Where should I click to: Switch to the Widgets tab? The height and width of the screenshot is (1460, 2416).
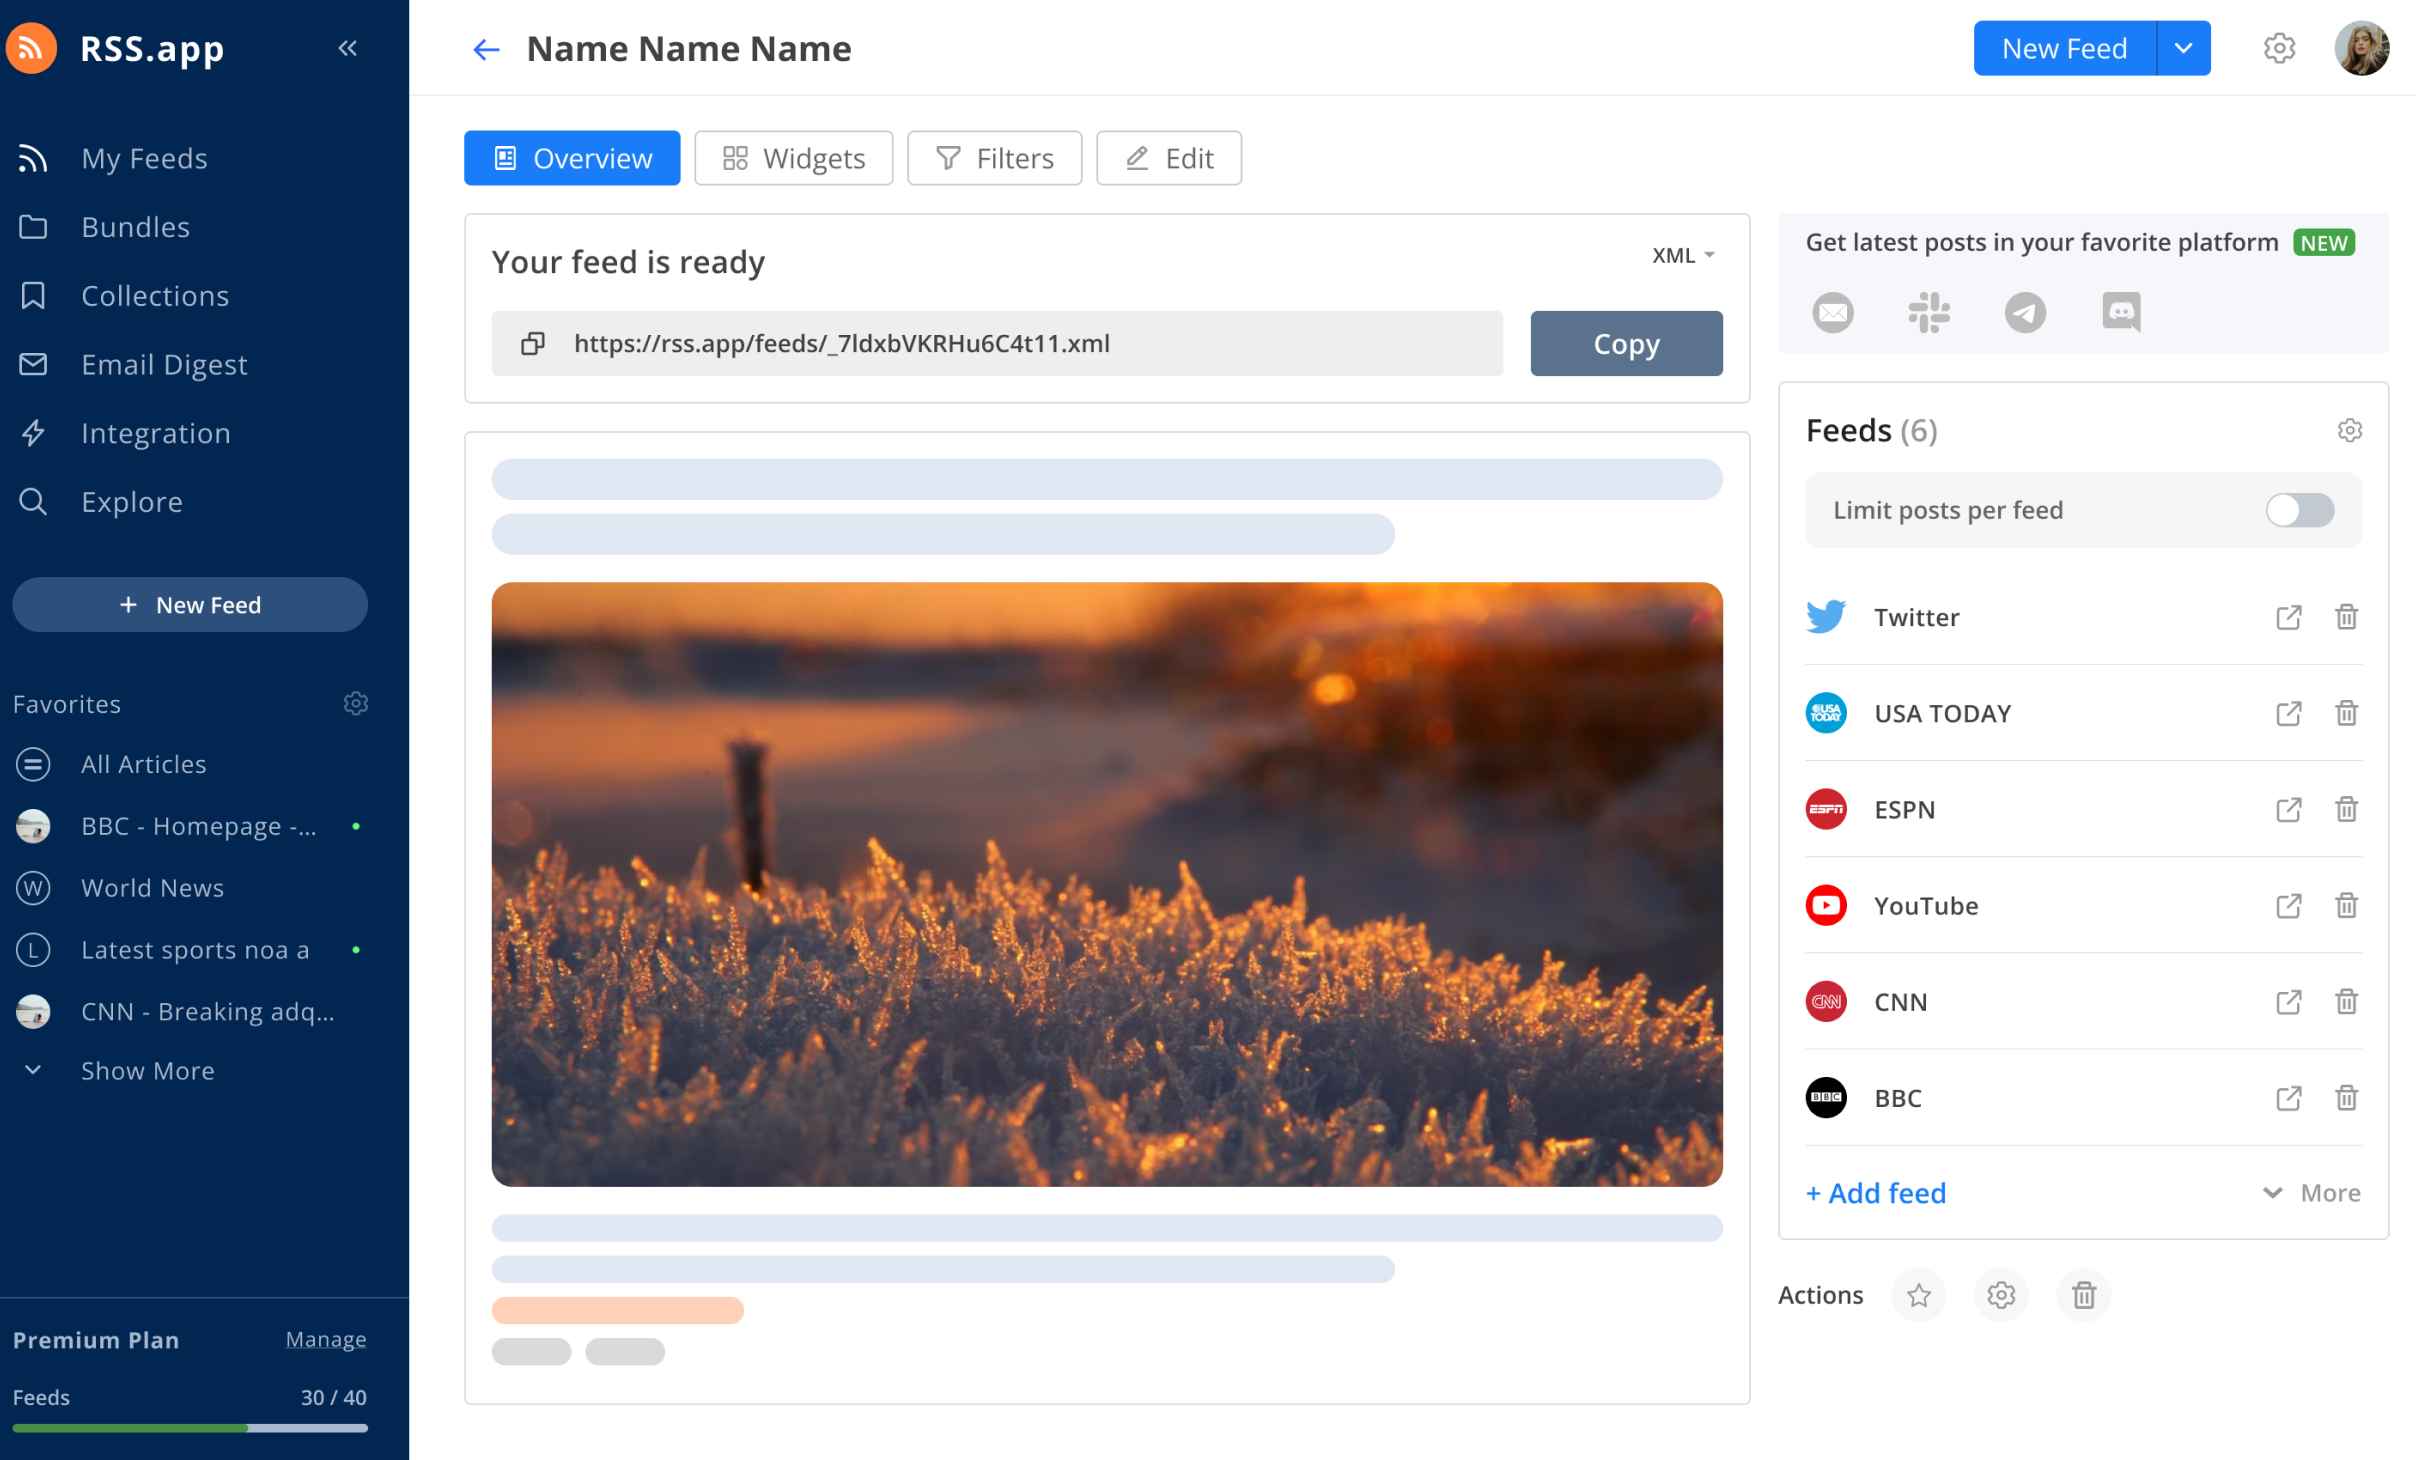pos(792,157)
